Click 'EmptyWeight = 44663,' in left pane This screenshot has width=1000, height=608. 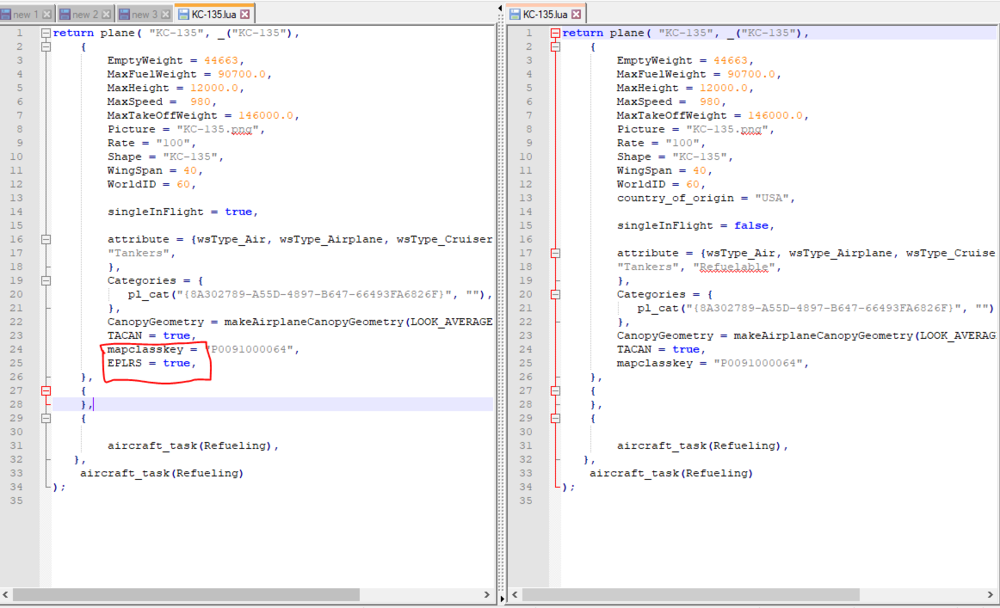click(175, 61)
